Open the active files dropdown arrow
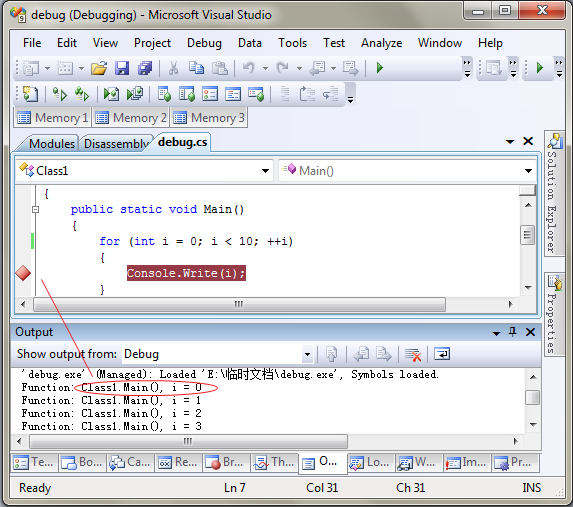The width and height of the screenshot is (573, 507). pyautogui.click(x=510, y=141)
